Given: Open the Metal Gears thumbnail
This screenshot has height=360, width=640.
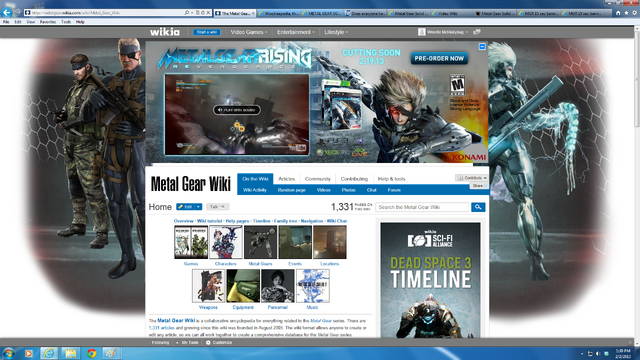Looking at the screenshot, I should tap(260, 243).
